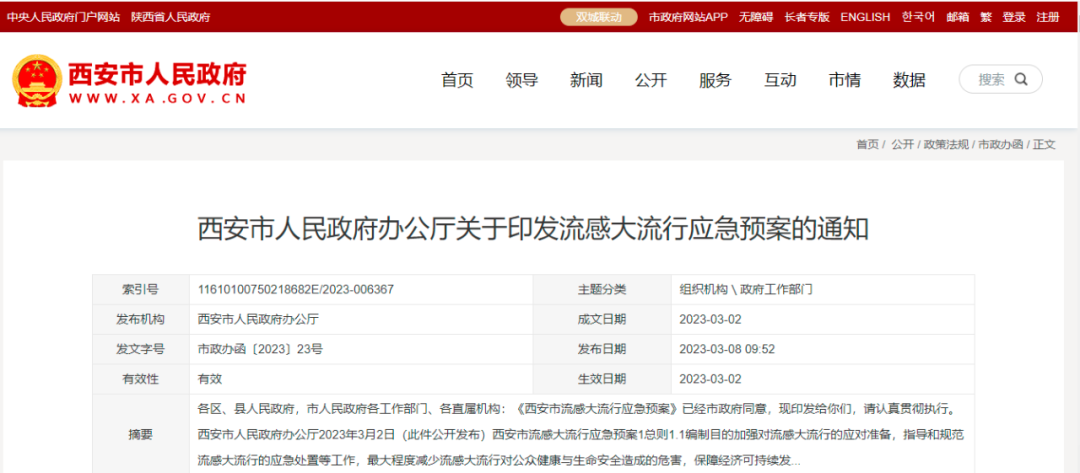Image resolution: width=1080 pixels, height=473 pixels.
Task: Switch to traditional Chinese 繁
Action: [x=986, y=17]
